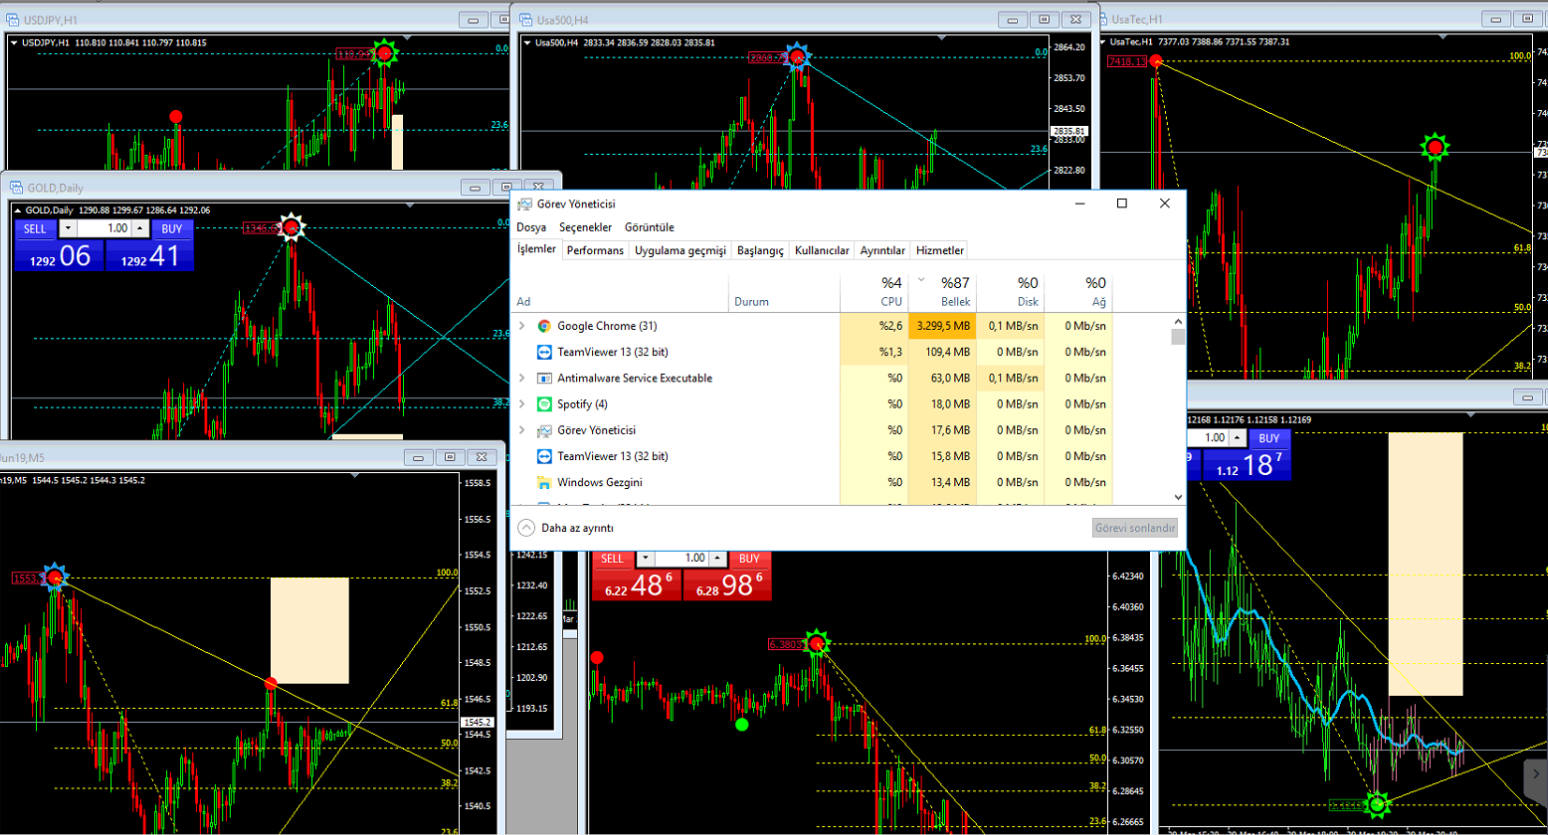This screenshot has height=835, width=1548.
Task: Switch to the Performans tab
Action: pos(595,251)
